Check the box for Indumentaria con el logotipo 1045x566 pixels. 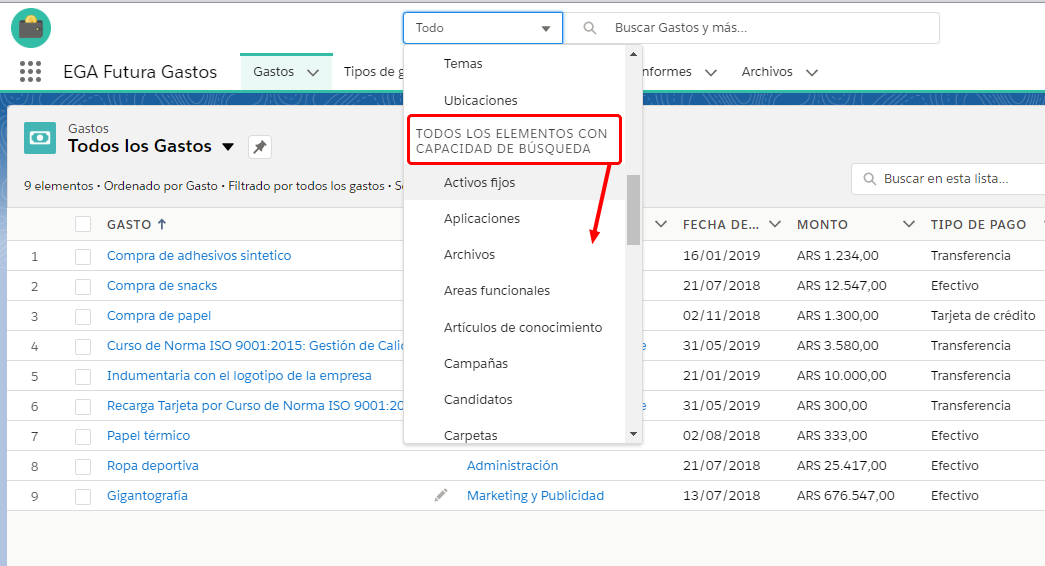[x=83, y=376]
